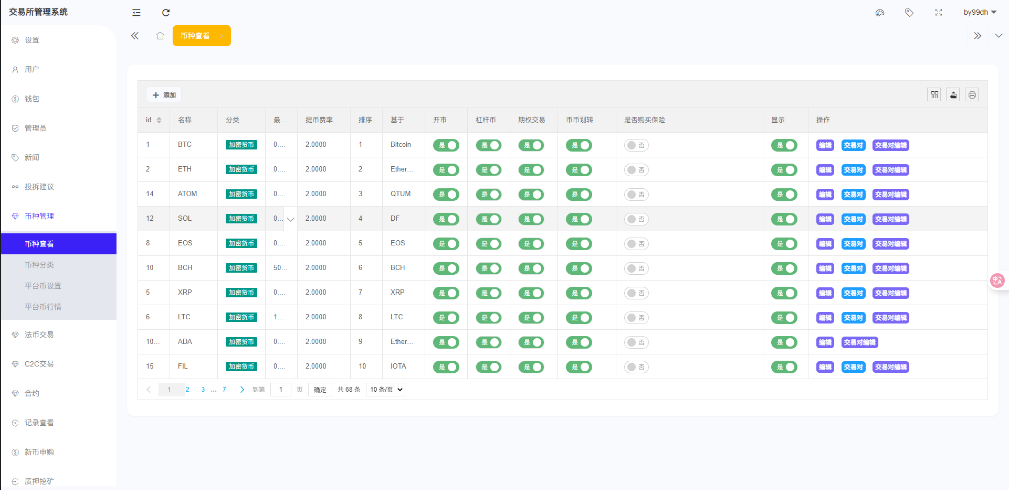This screenshot has height=490, width=1009.
Task: Click the 记录查看 icon in sidebar
Action: pos(15,422)
